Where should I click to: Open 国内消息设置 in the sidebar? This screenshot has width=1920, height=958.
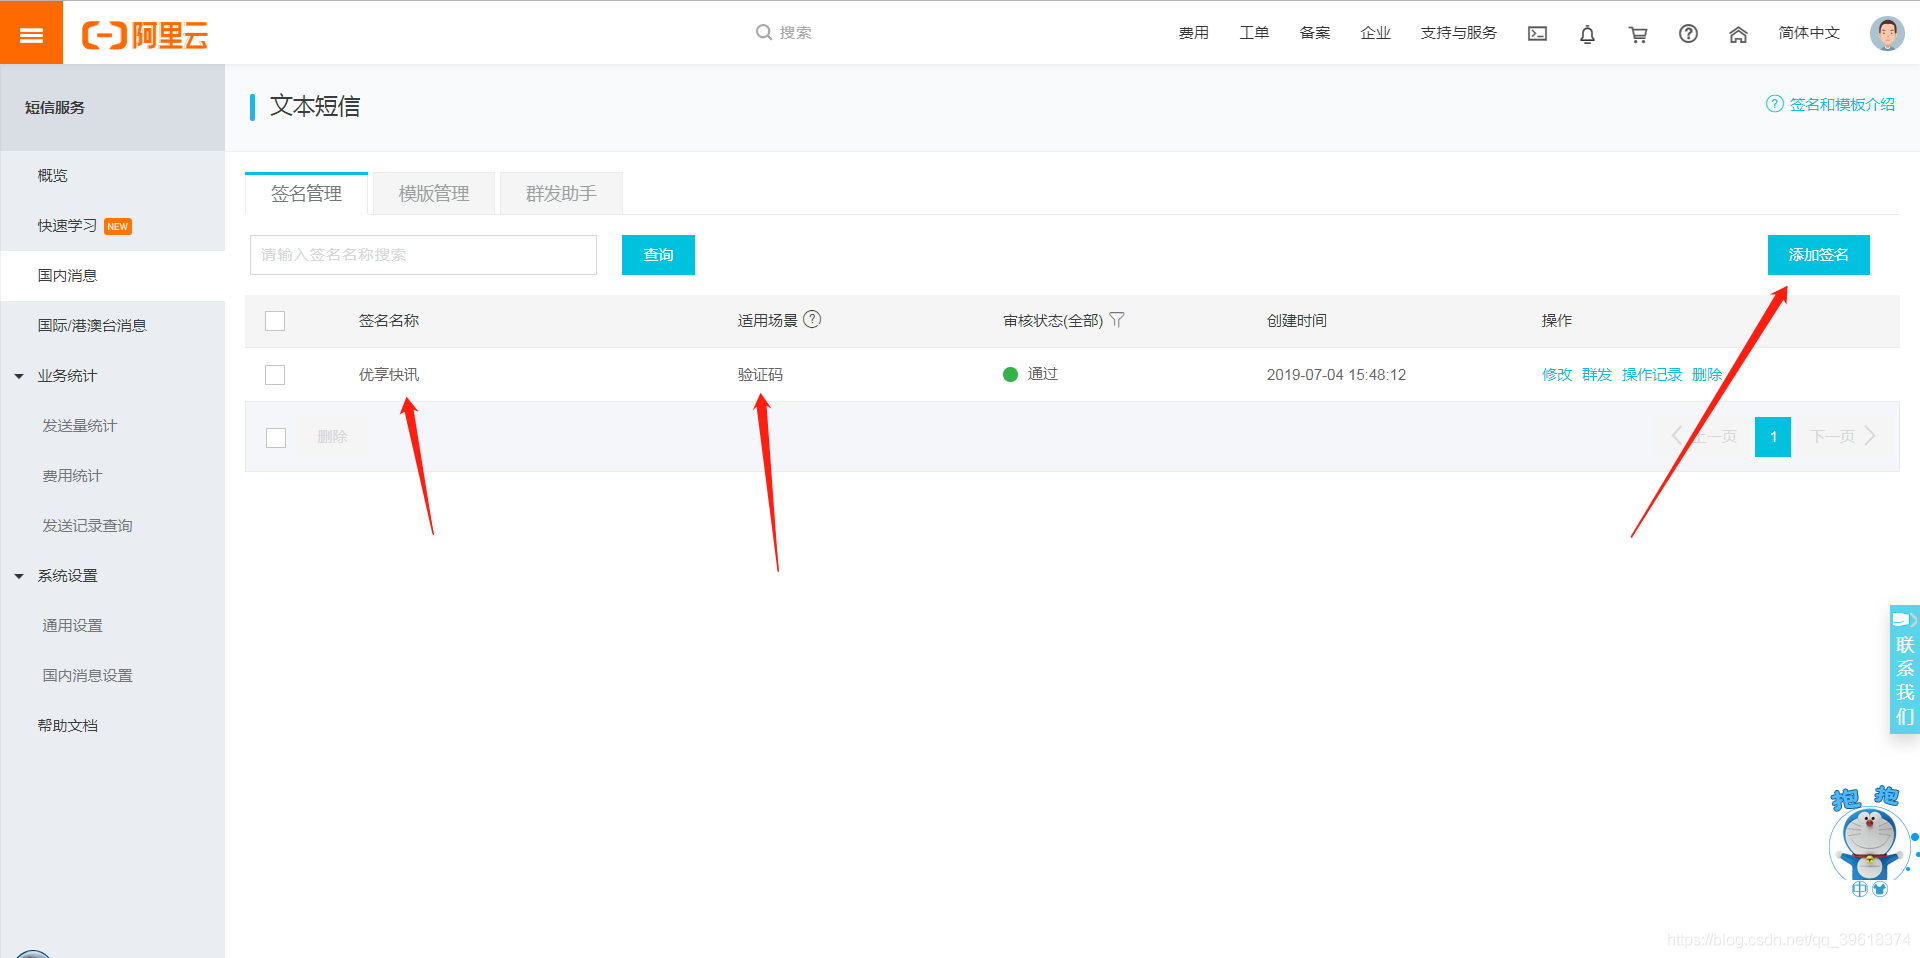pos(87,676)
